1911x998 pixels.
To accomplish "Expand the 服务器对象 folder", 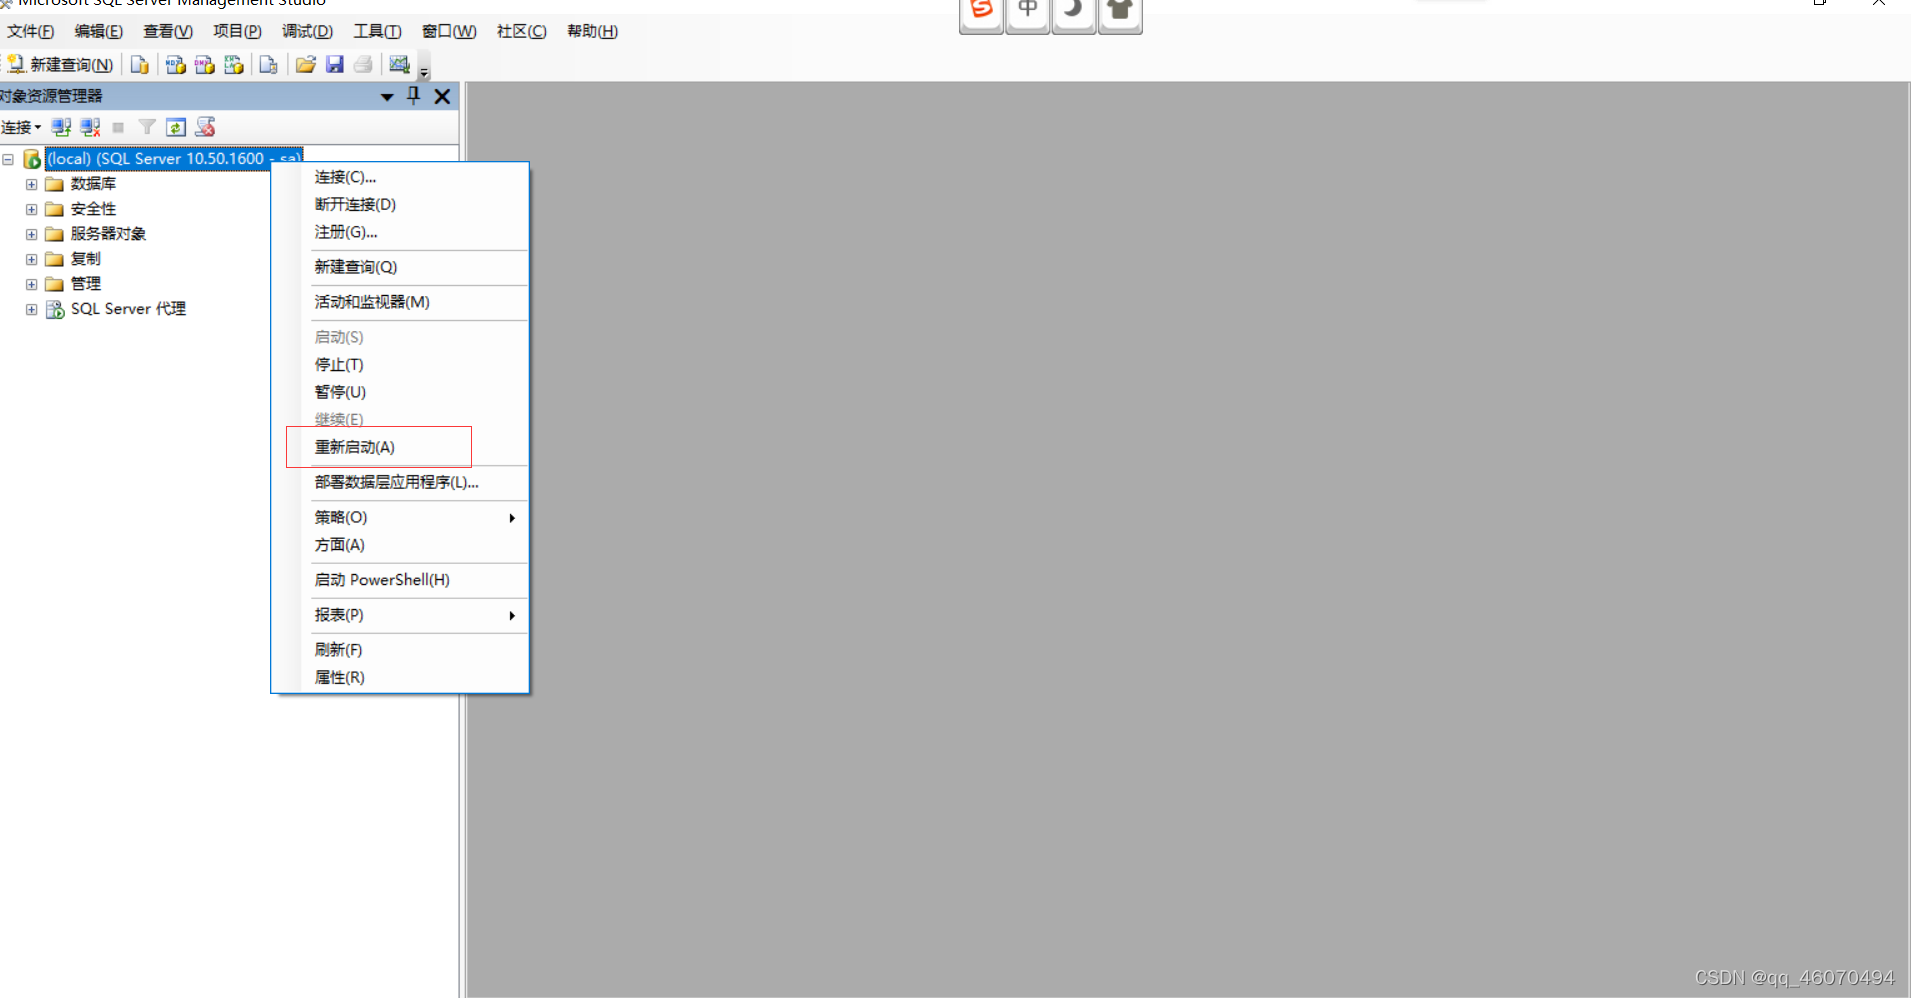I will pos(32,234).
